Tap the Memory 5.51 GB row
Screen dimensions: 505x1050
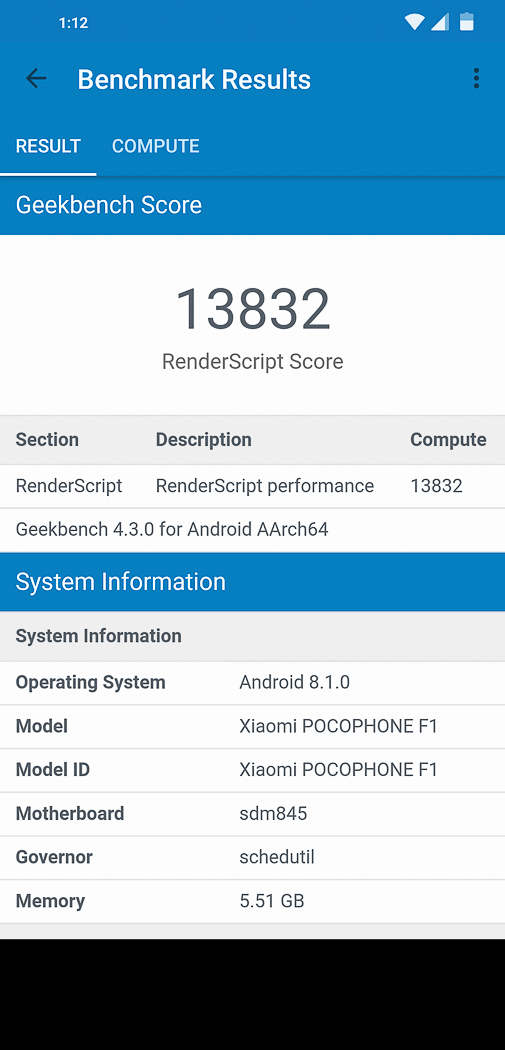pos(252,901)
